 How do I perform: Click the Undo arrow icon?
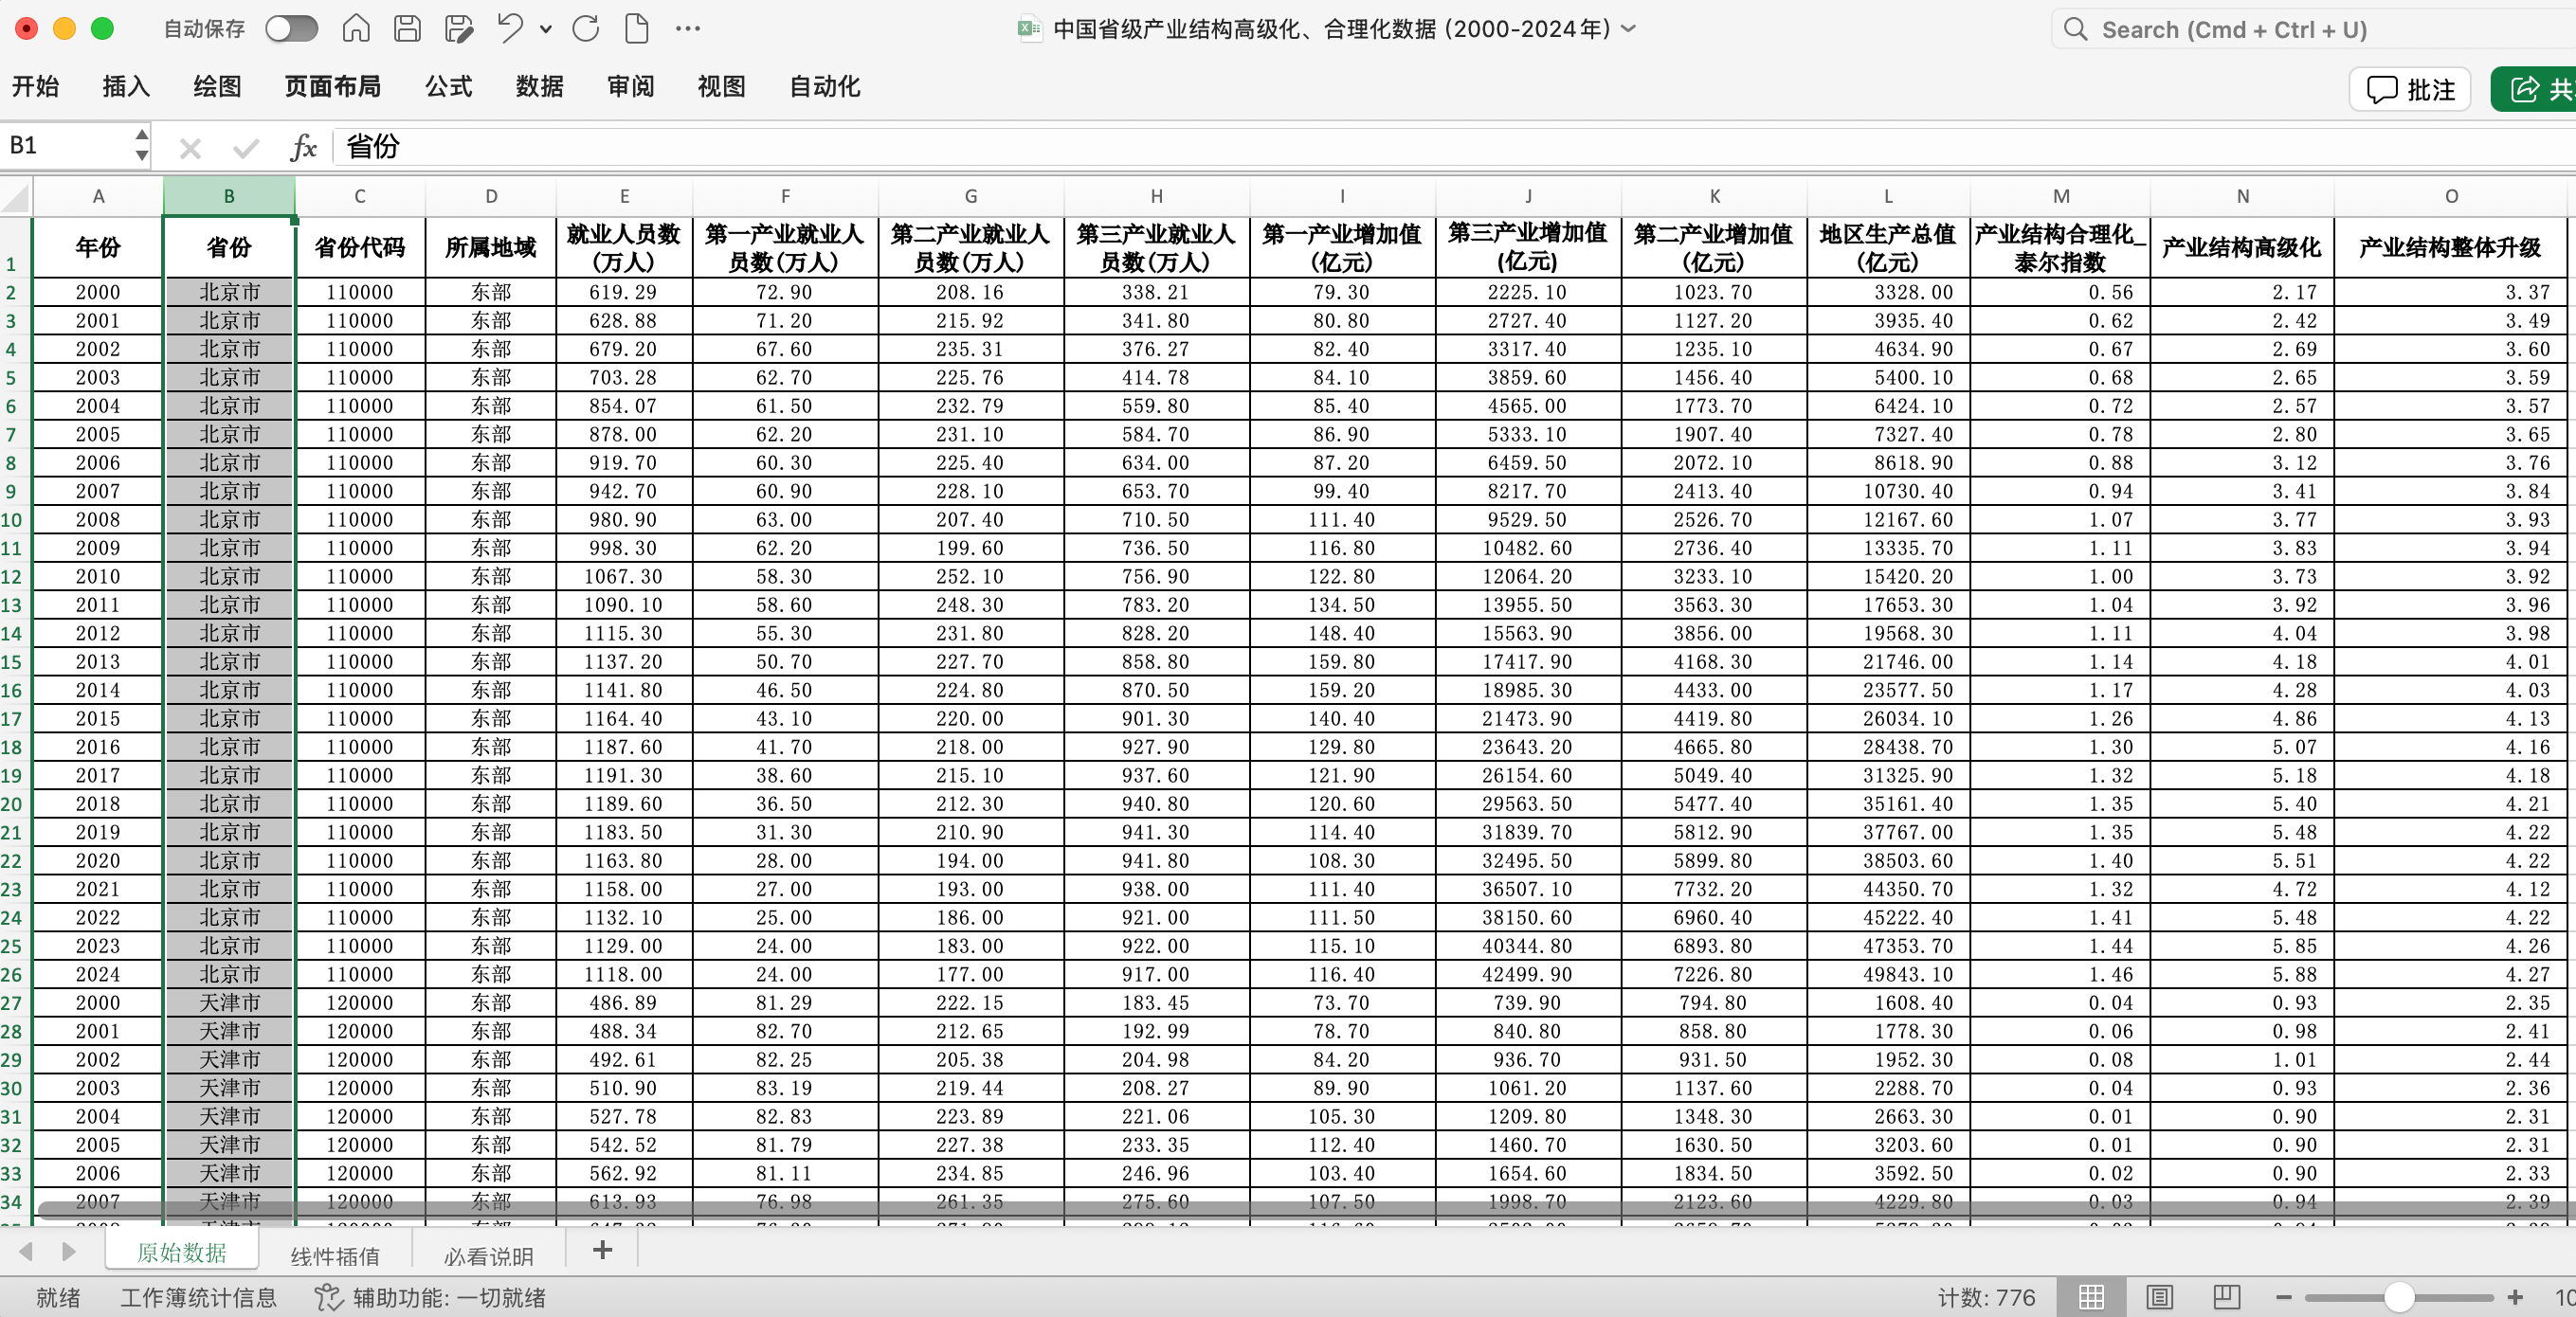click(x=510, y=28)
